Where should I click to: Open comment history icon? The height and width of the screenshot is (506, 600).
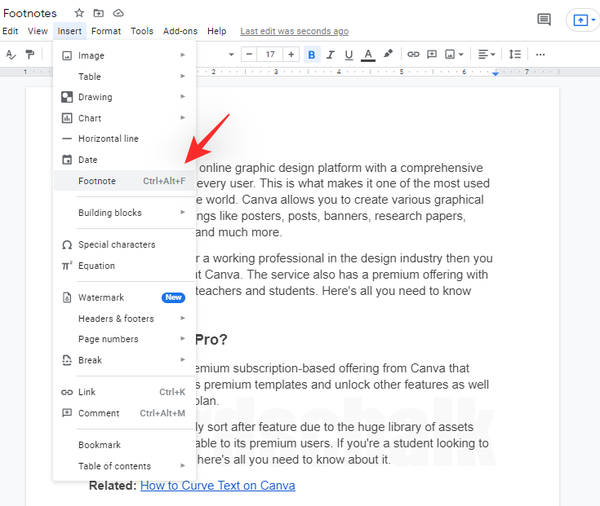(544, 19)
